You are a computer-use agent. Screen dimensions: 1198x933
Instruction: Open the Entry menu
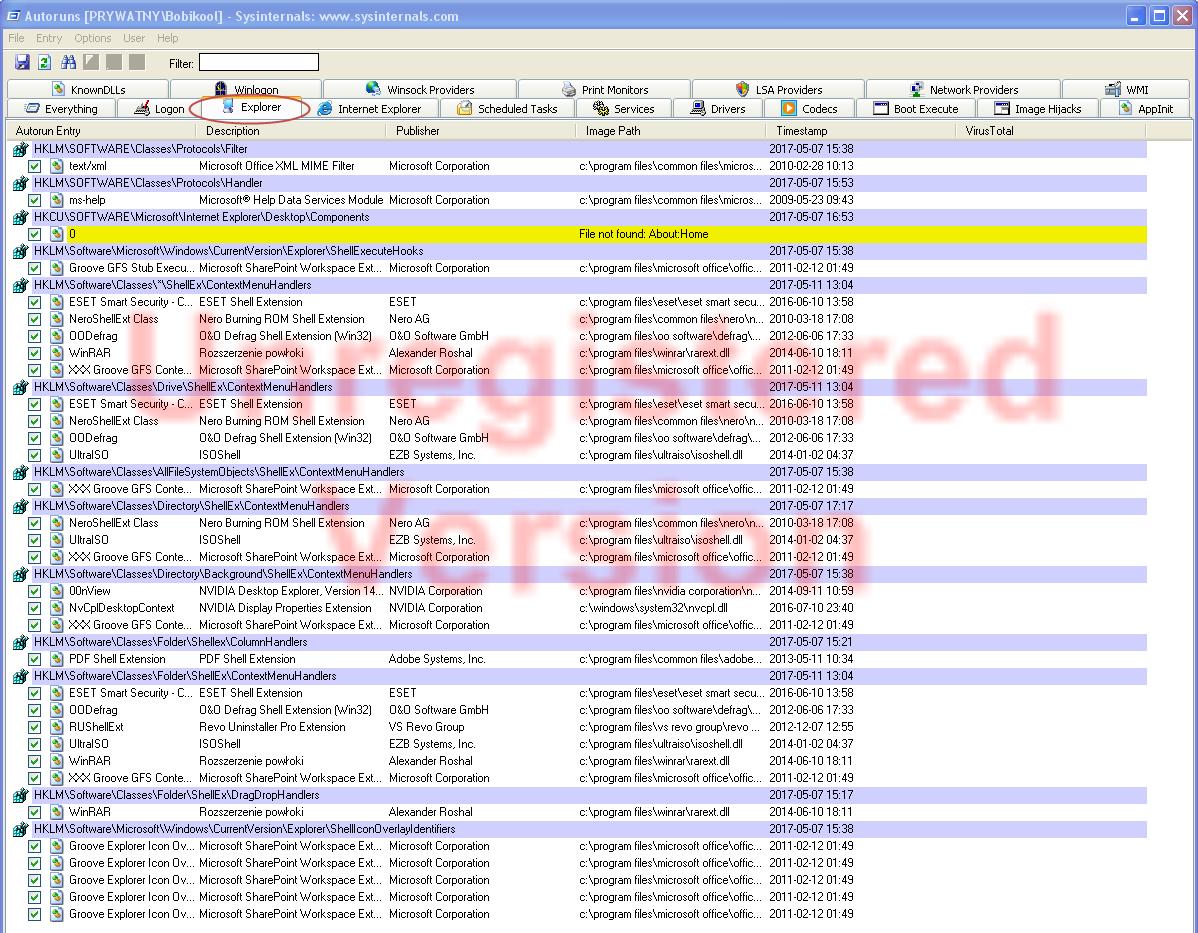[49, 38]
